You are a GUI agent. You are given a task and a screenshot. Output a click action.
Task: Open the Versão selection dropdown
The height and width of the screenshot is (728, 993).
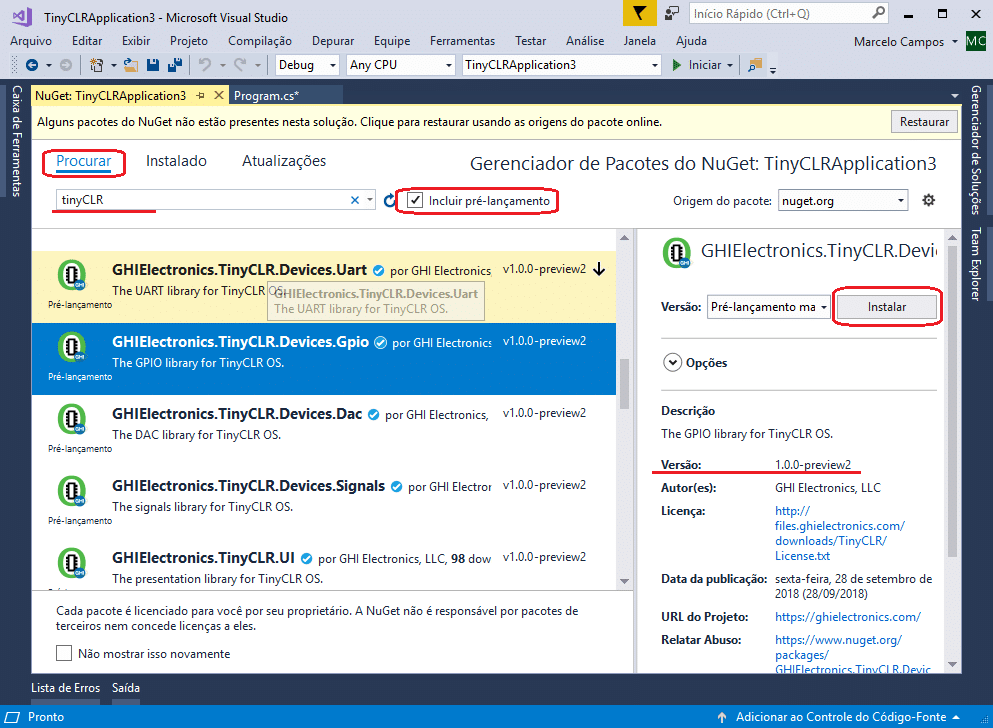(768, 307)
